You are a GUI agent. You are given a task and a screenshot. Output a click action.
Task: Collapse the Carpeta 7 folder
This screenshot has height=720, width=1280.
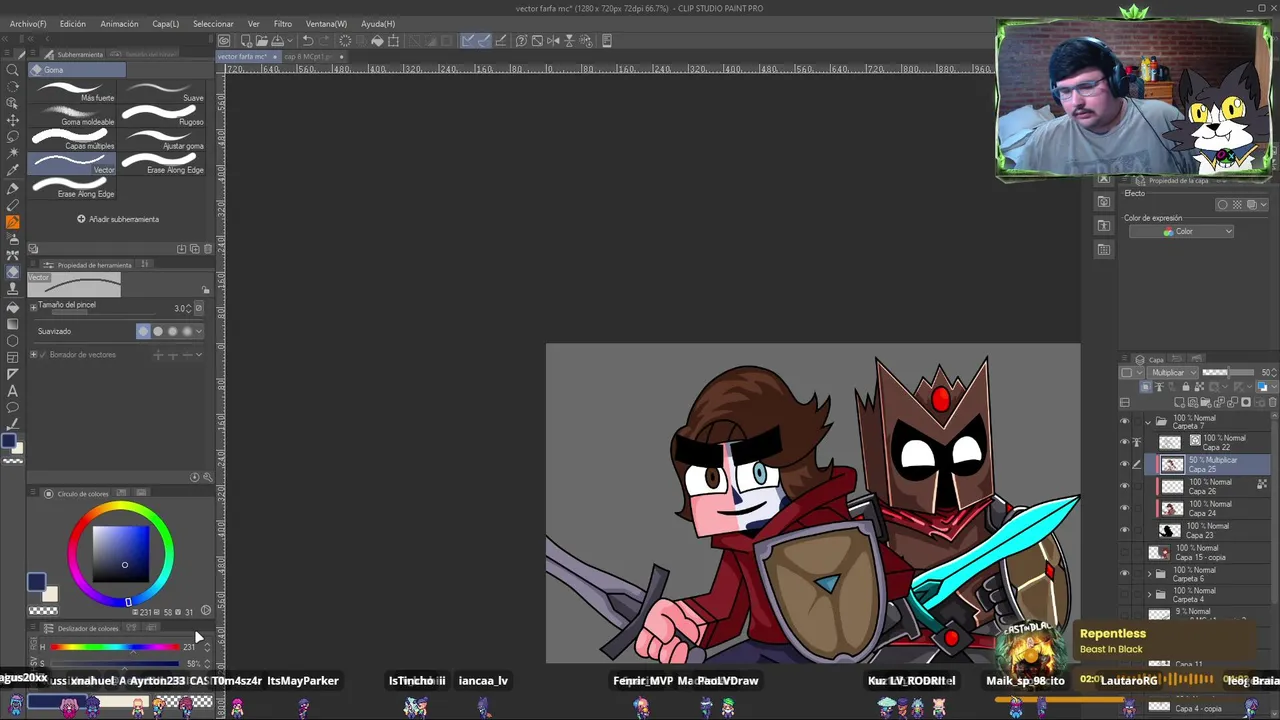click(x=1149, y=422)
